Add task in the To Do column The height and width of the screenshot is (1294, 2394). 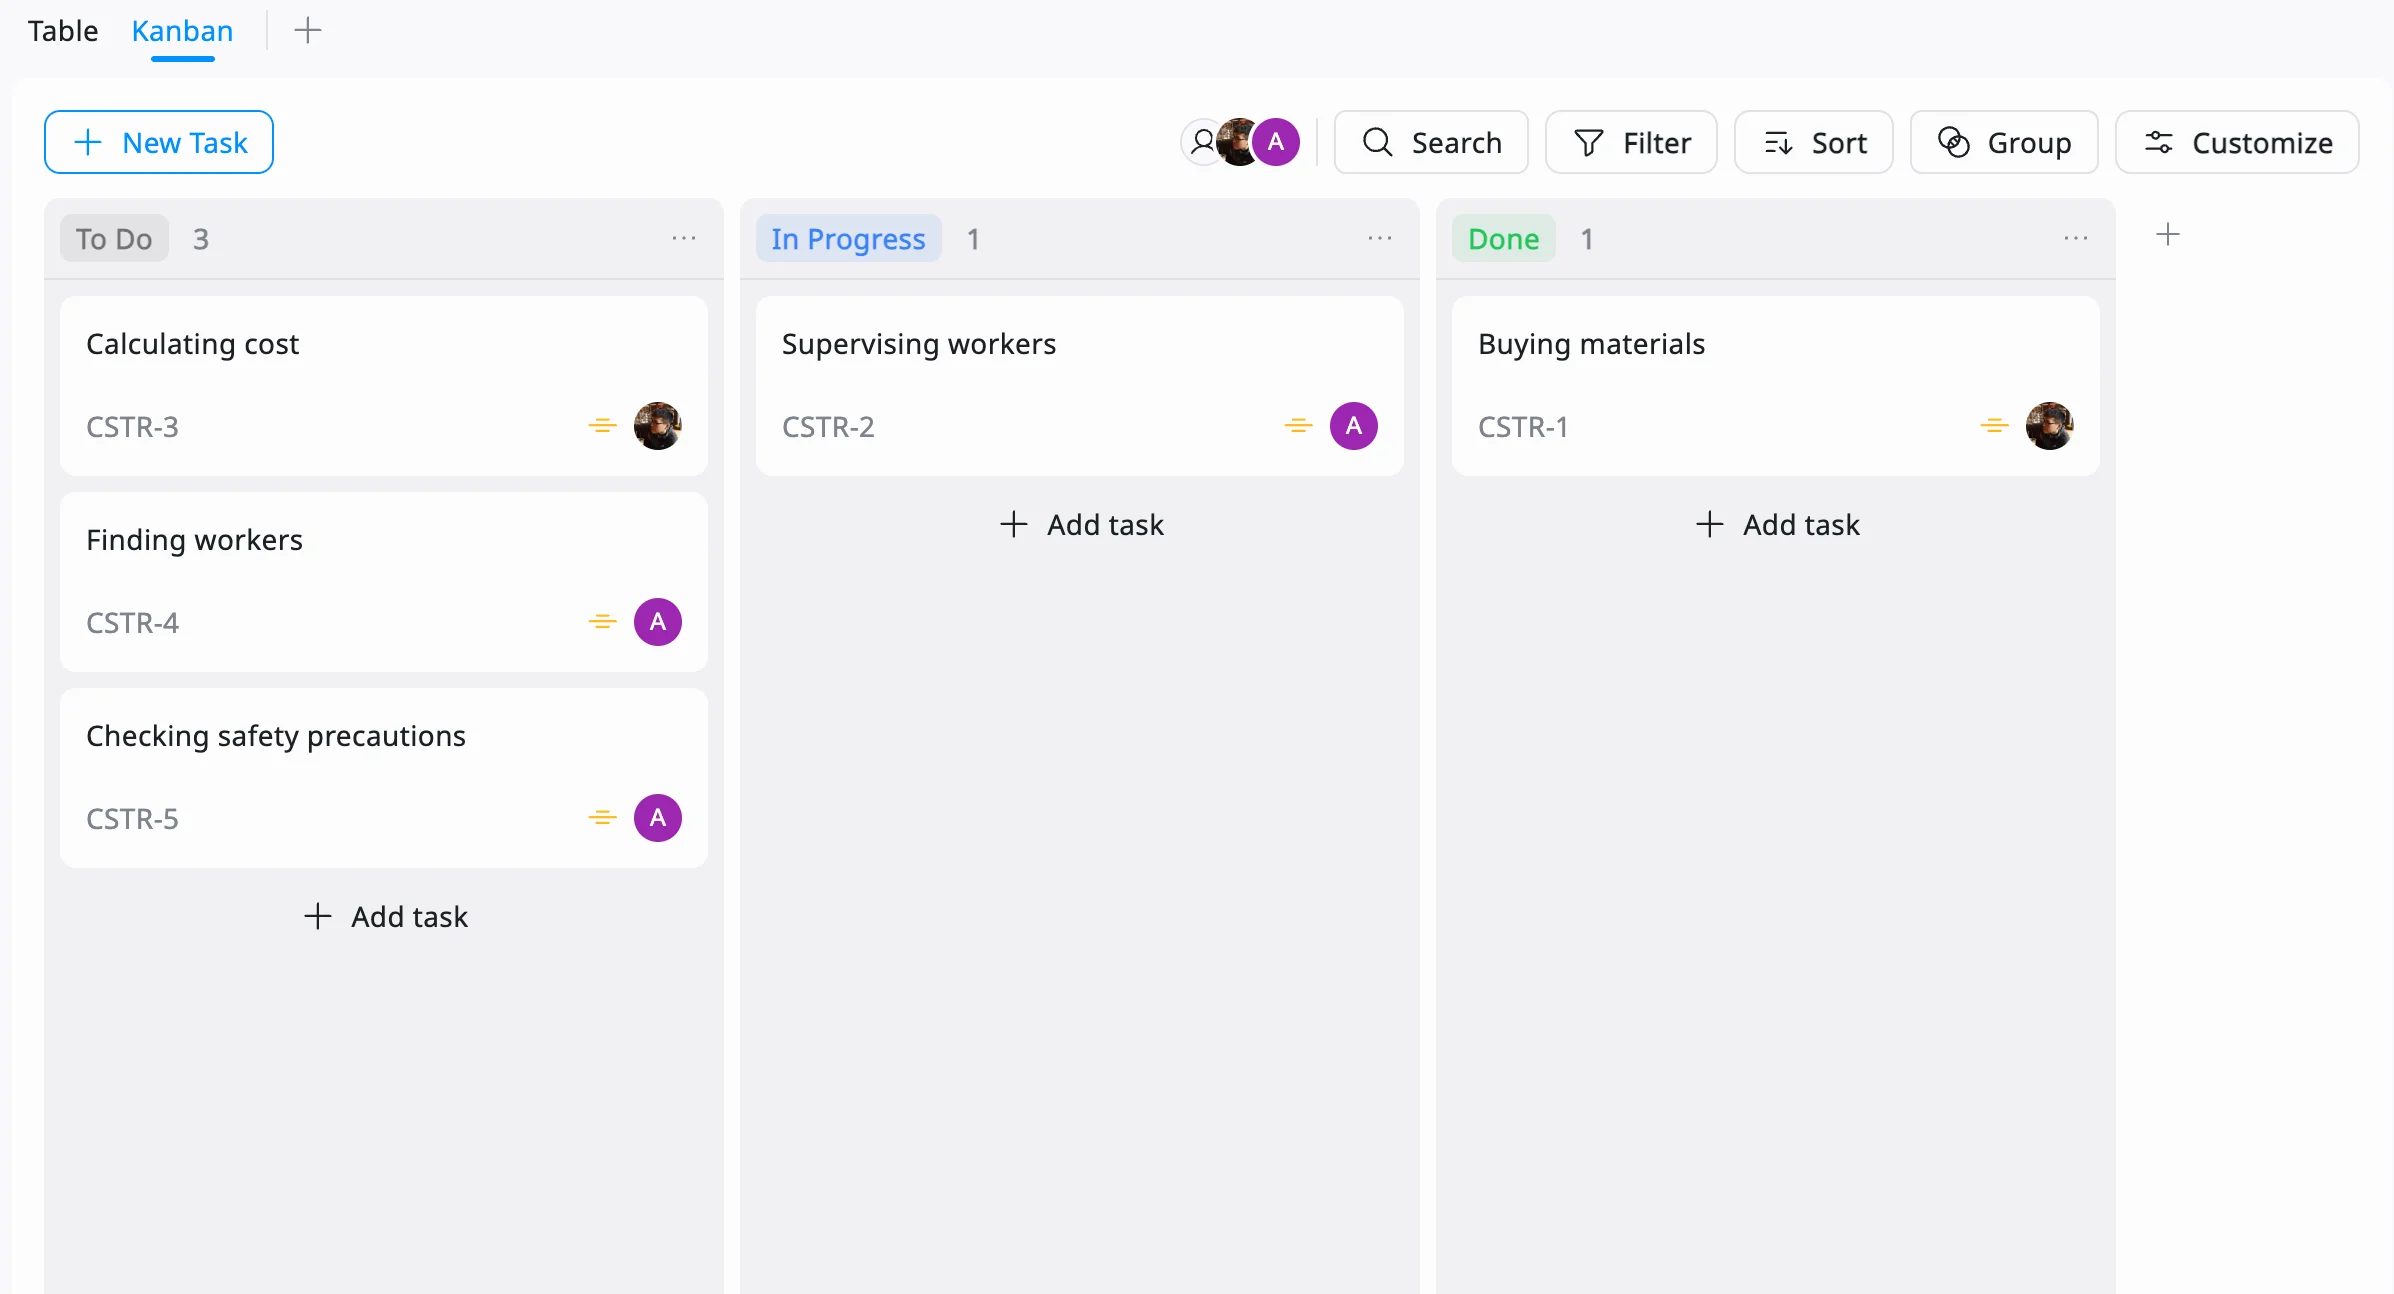[385, 916]
